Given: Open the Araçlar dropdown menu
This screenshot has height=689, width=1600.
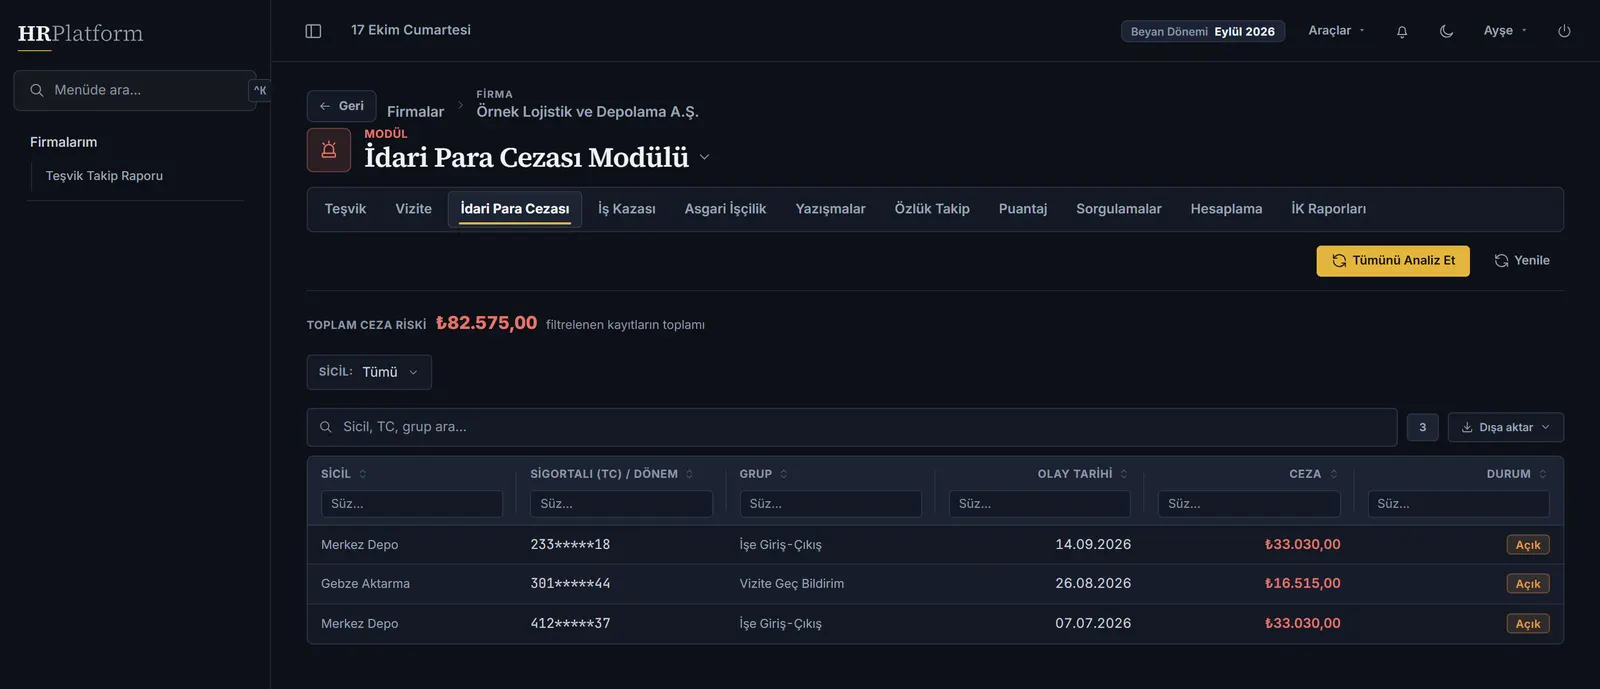Looking at the screenshot, I should point(1336,31).
